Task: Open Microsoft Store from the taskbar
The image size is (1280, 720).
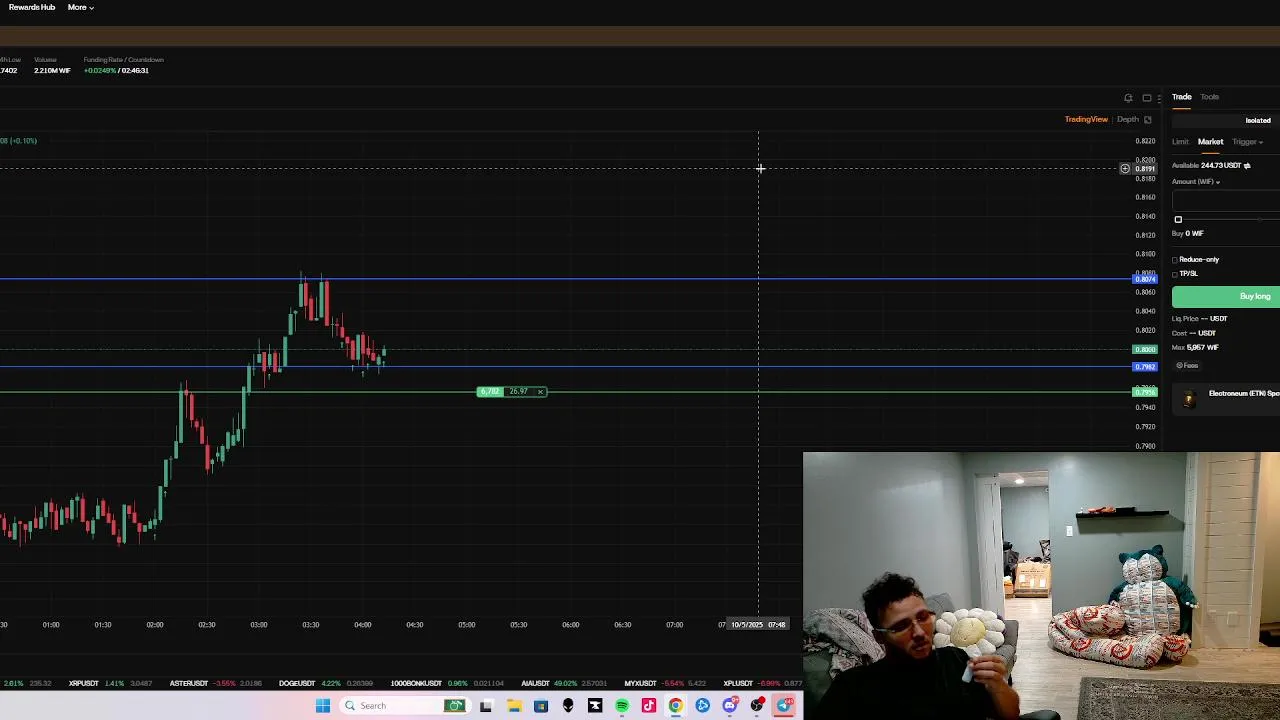Action: coord(541,706)
